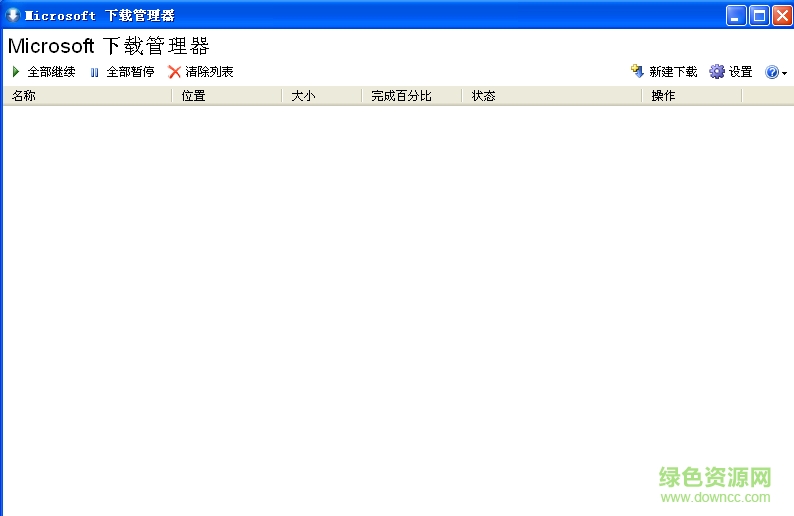Click the 设置 label
The image size is (794, 516).
[x=740, y=72]
